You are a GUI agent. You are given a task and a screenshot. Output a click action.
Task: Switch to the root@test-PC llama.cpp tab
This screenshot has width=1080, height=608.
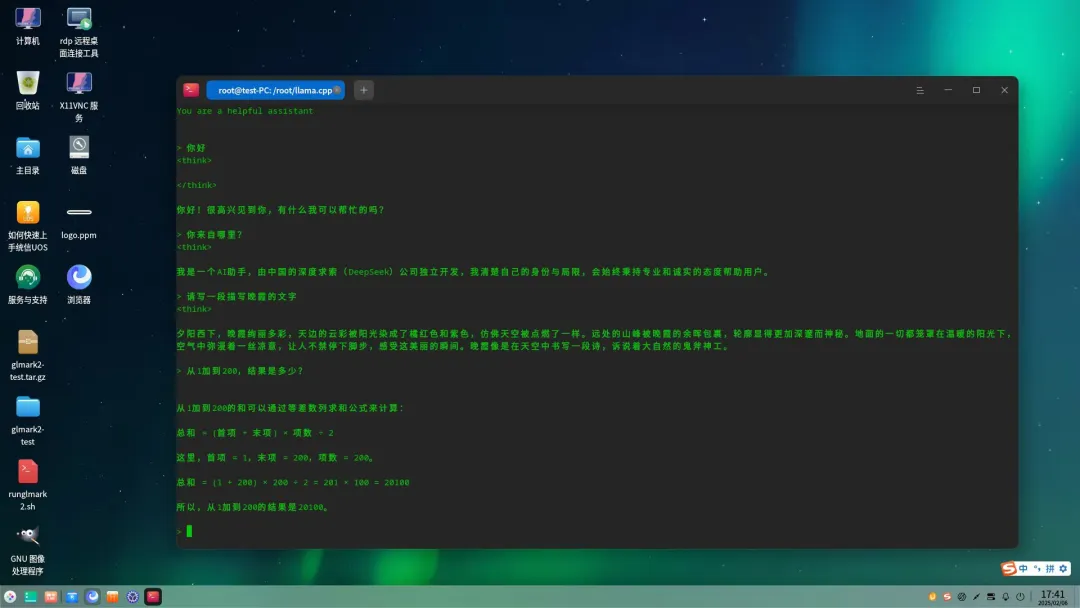274,90
